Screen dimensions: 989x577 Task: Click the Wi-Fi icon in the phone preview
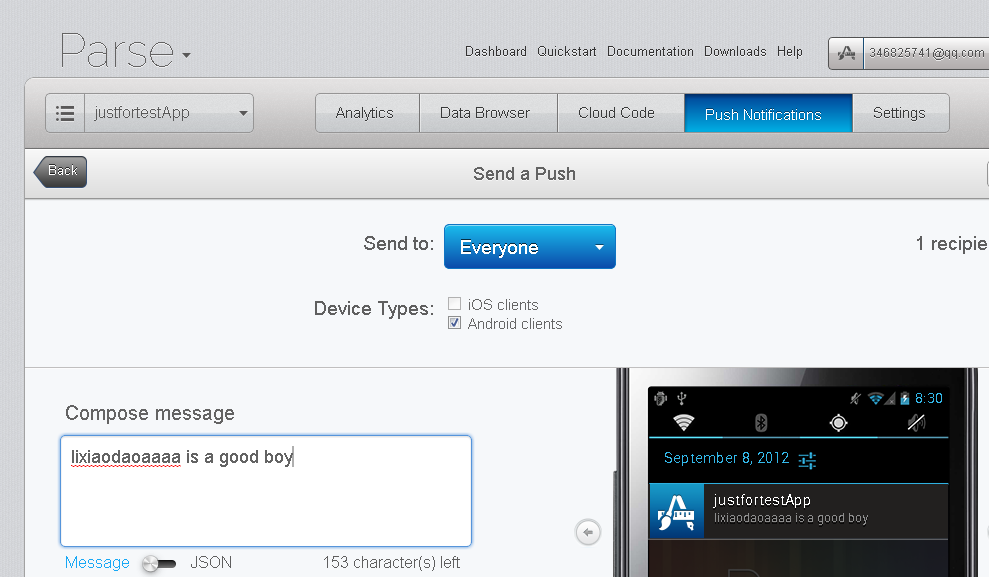pyautogui.click(x=684, y=422)
